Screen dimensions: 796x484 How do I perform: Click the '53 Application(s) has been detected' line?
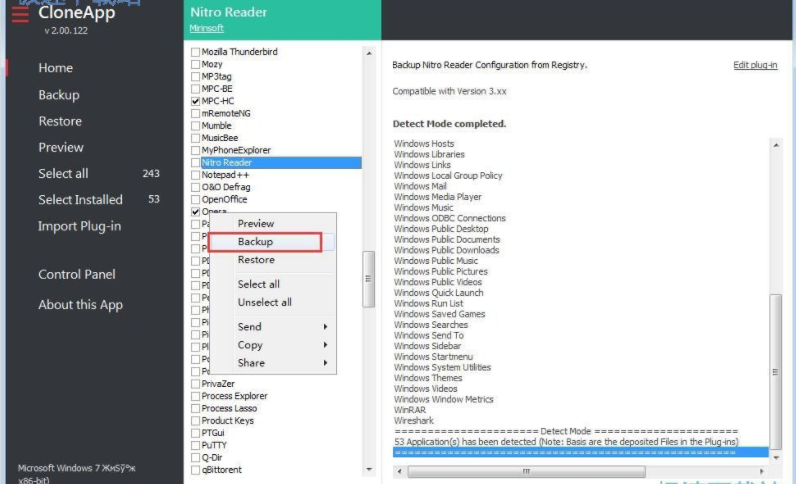point(566,442)
